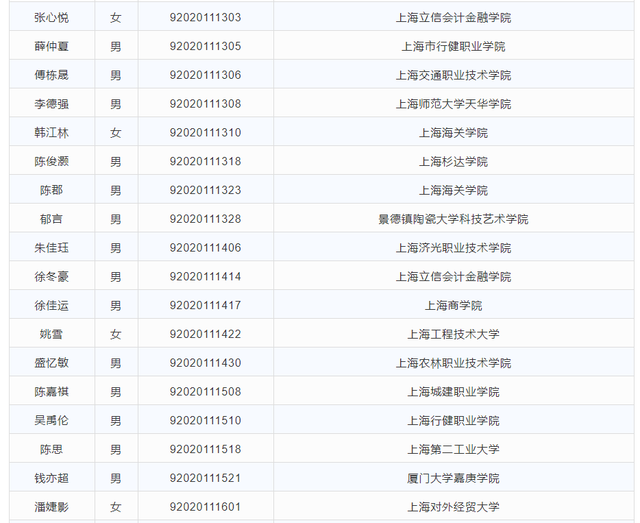Click the ID number 92020111508
The width and height of the screenshot is (640, 523).
click(205, 392)
